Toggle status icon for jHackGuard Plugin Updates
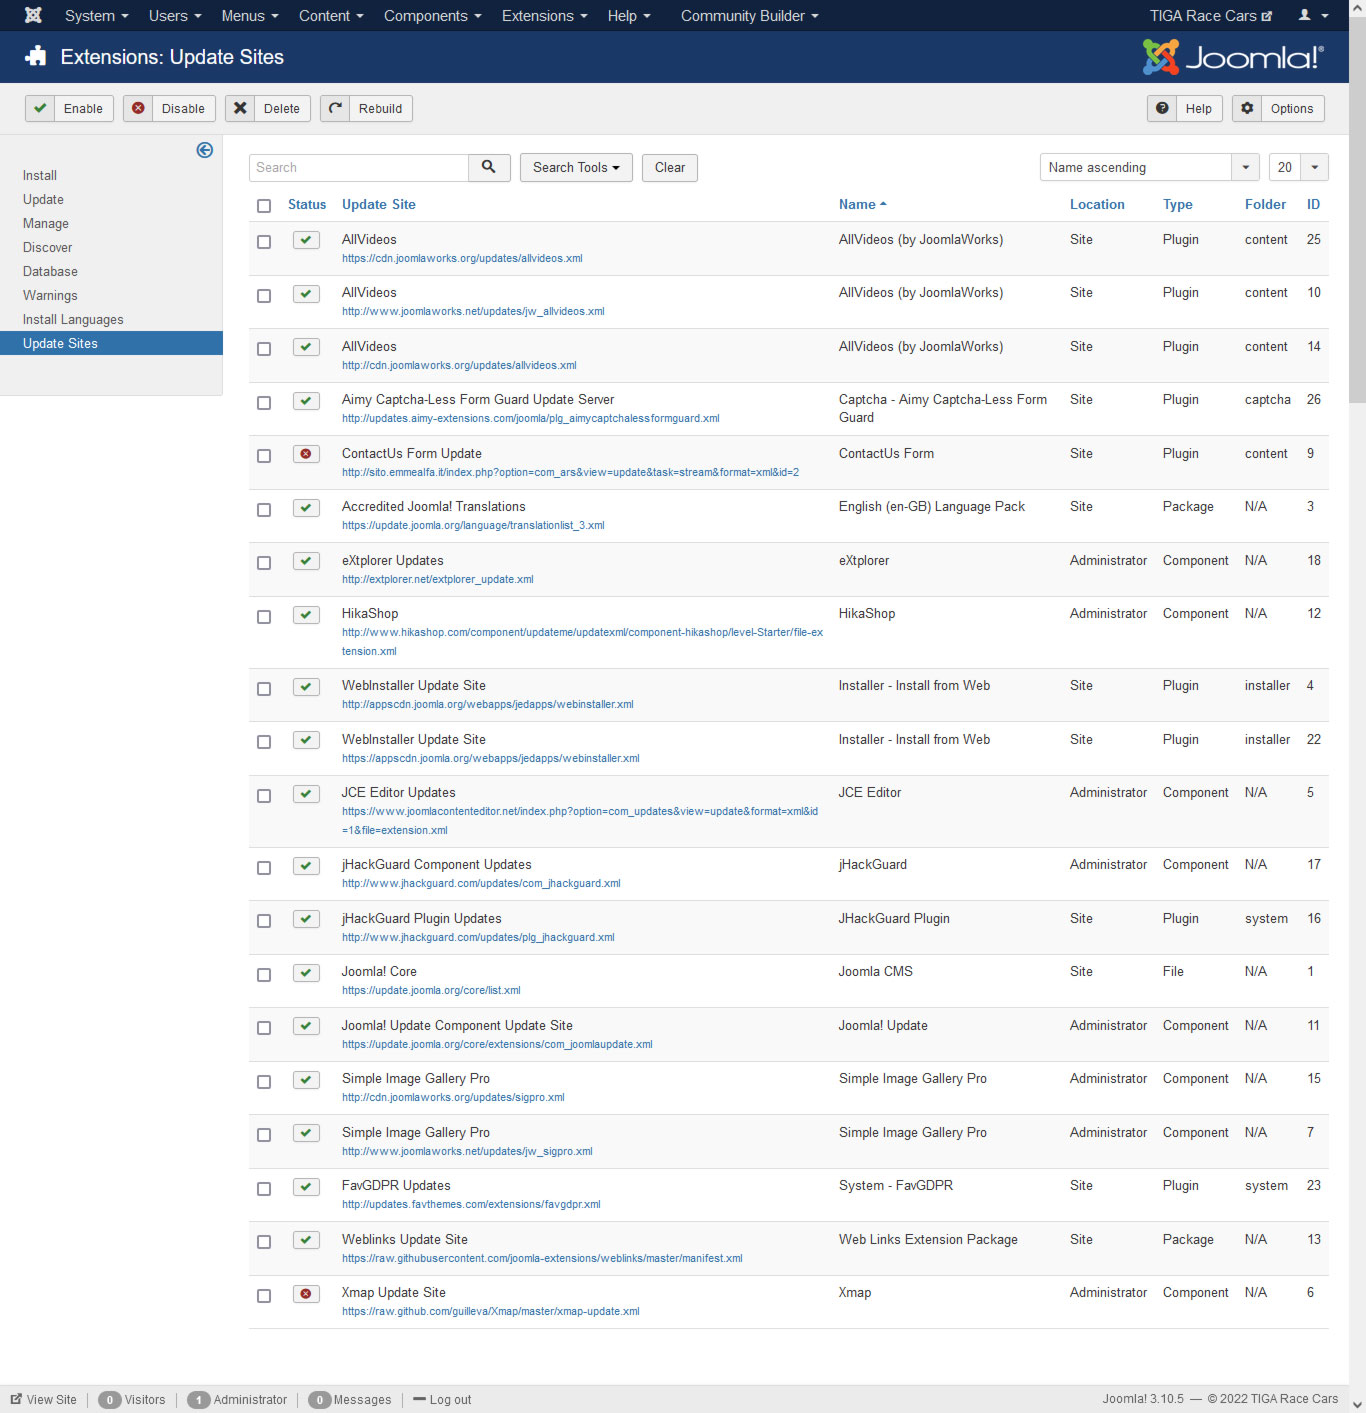1366x1413 pixels. pyautogui.click(x=306, y=919)
